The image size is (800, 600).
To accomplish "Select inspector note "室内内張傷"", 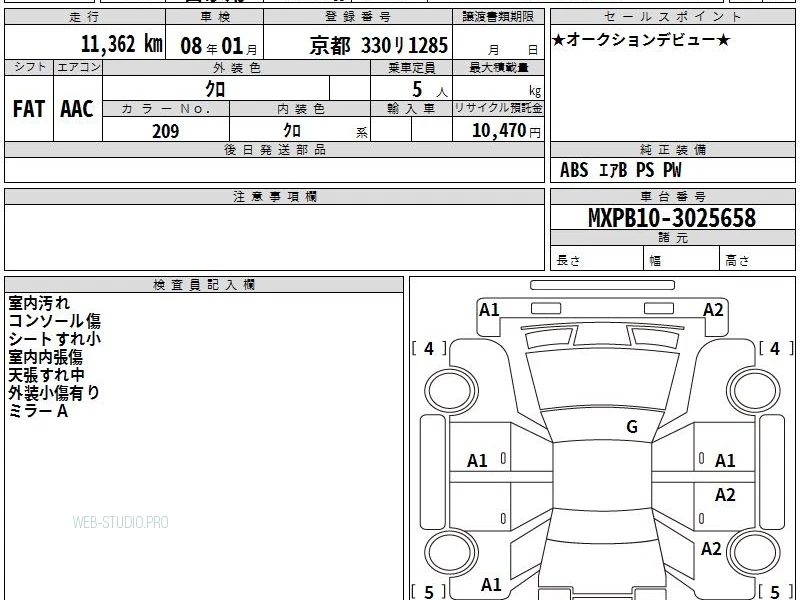I will click(x=45, y=357).
